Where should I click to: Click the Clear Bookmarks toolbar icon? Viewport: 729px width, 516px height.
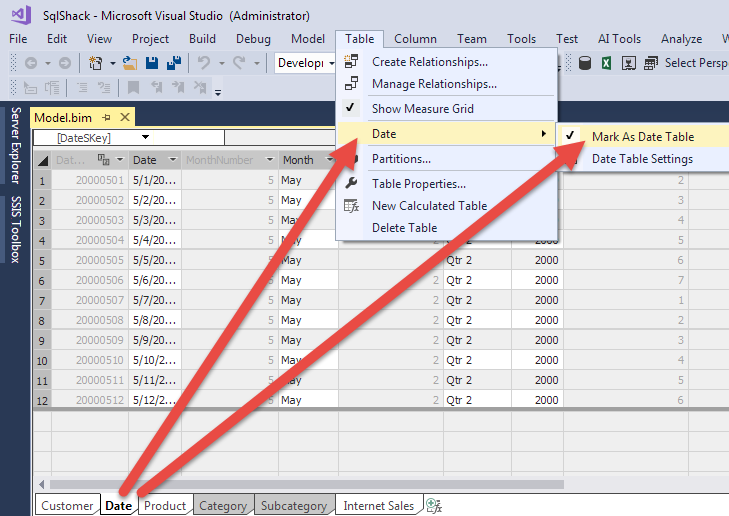200,87
